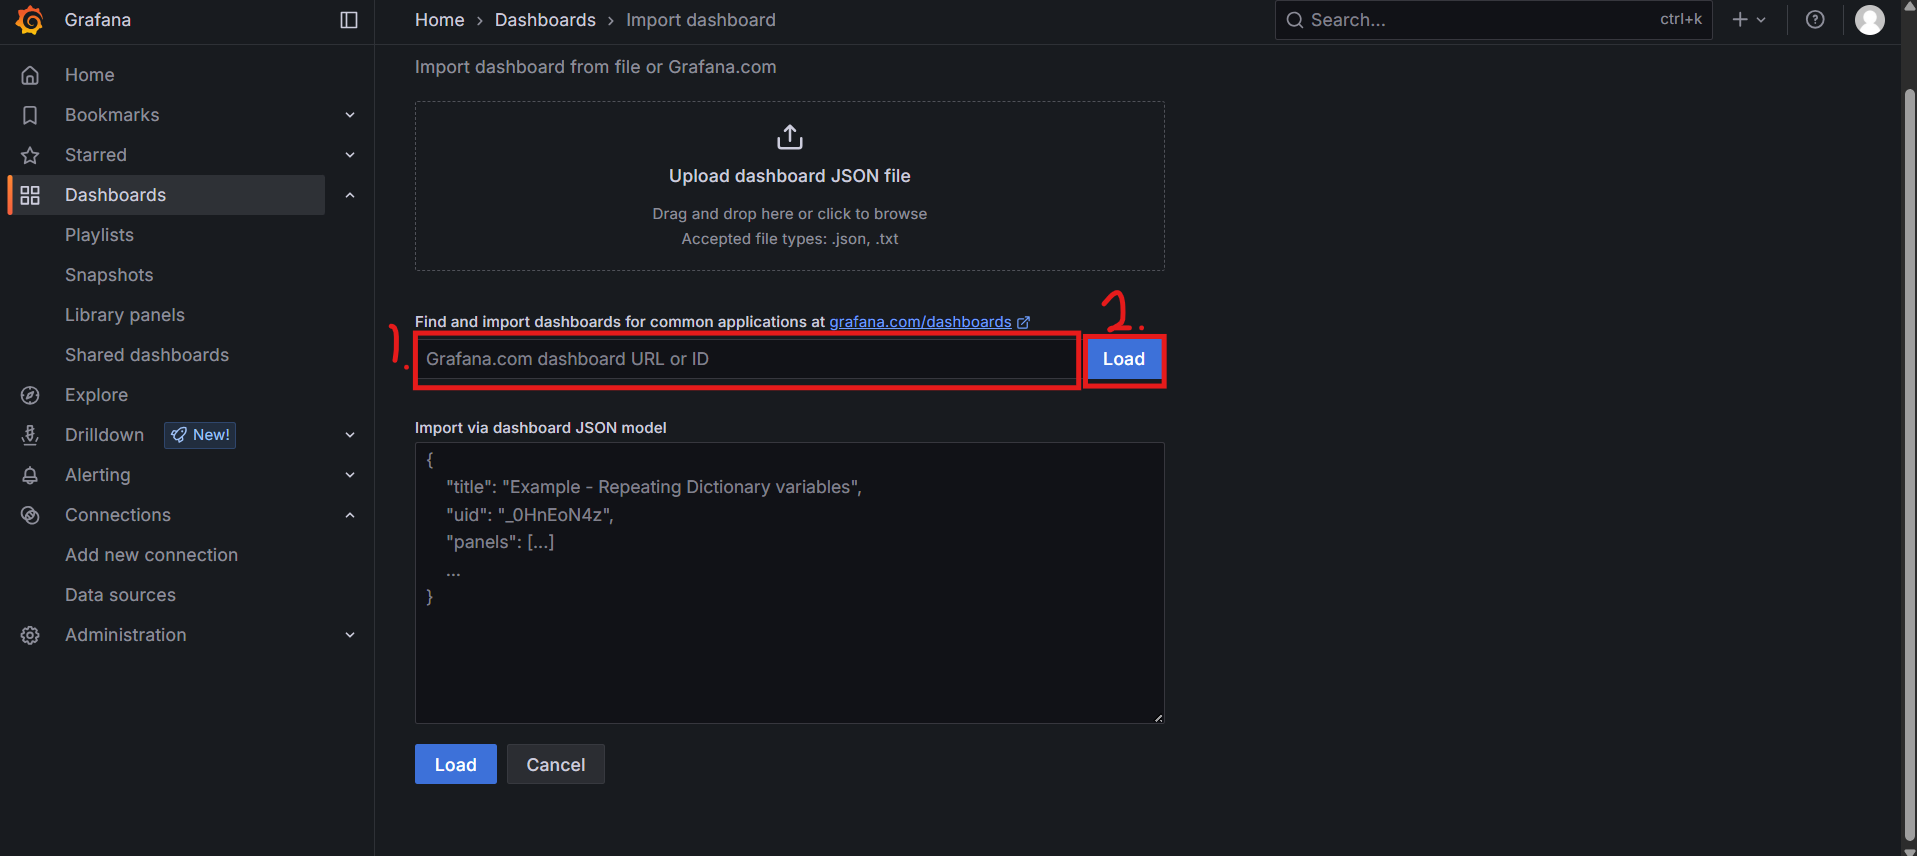Expand the Alerting section chevron
This screenshot has width=1917, height=856.
[x=350, y=475]
